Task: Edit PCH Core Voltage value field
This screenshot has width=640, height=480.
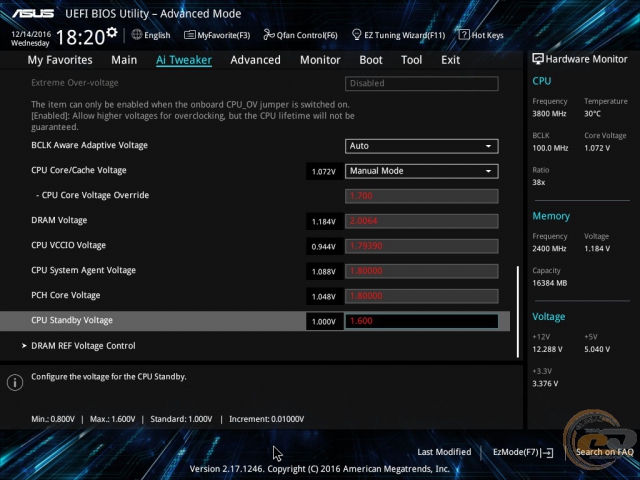Action: point(422,296)
